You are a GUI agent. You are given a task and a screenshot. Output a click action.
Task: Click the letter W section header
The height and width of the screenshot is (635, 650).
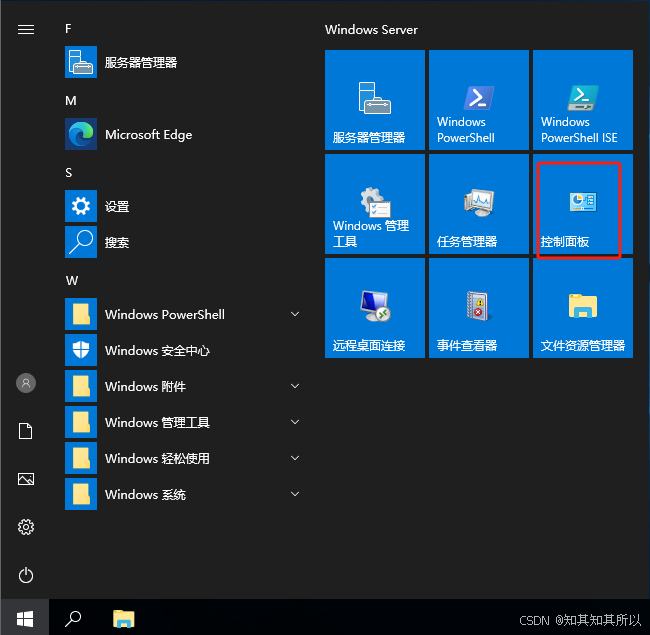(x=72, y=281)
